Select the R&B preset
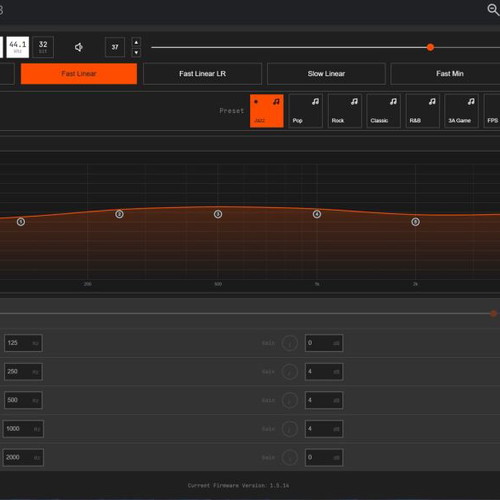The width and height of the screenshot is (500, 500). click(x=422, y=111)
